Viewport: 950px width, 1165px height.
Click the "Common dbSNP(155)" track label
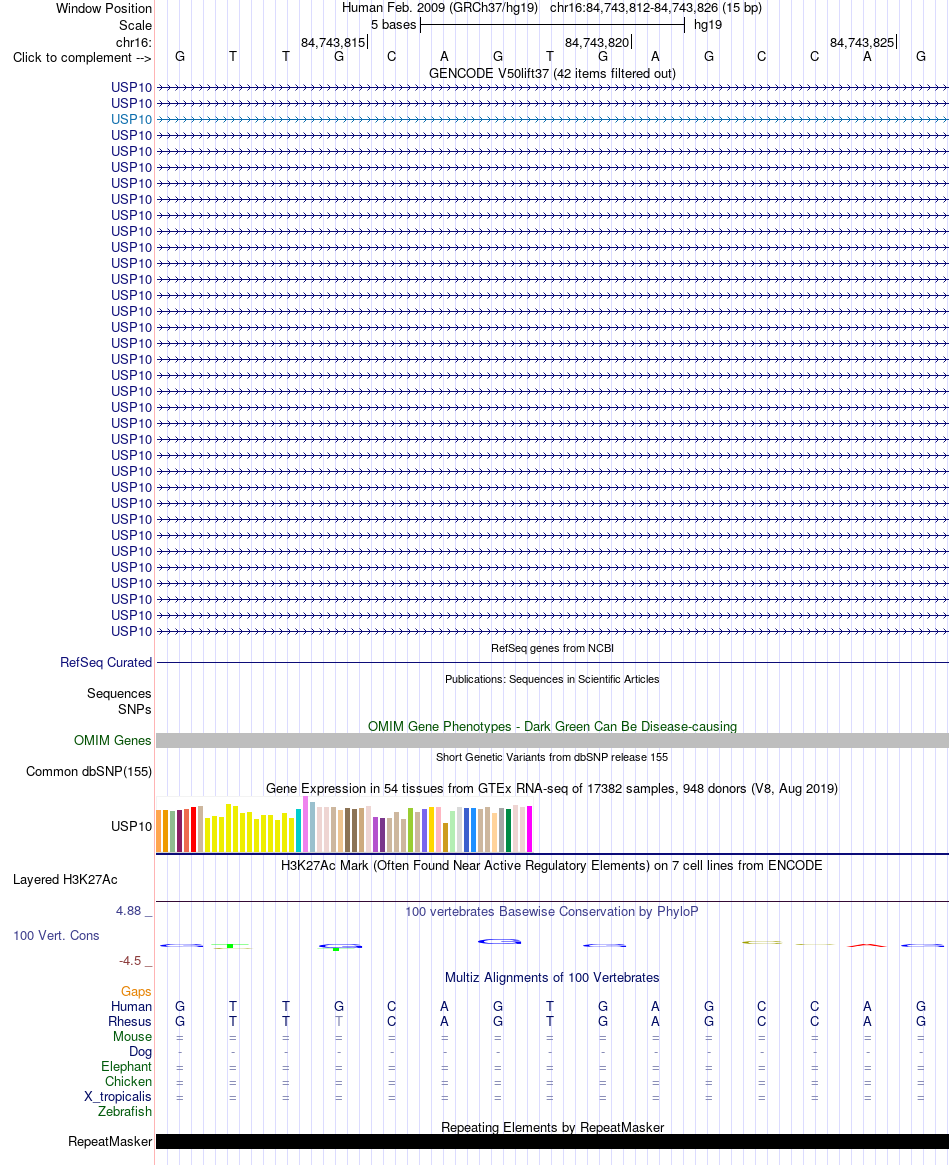click(x=88, y=771)
